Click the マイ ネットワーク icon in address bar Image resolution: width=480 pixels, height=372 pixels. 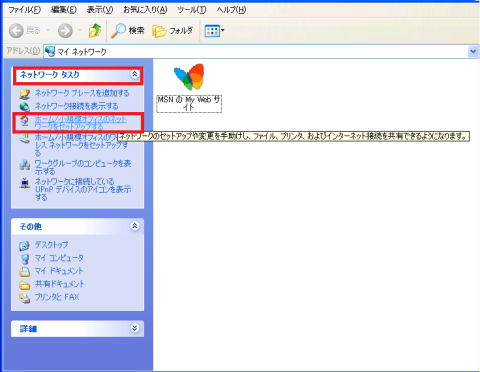point(50,52)
